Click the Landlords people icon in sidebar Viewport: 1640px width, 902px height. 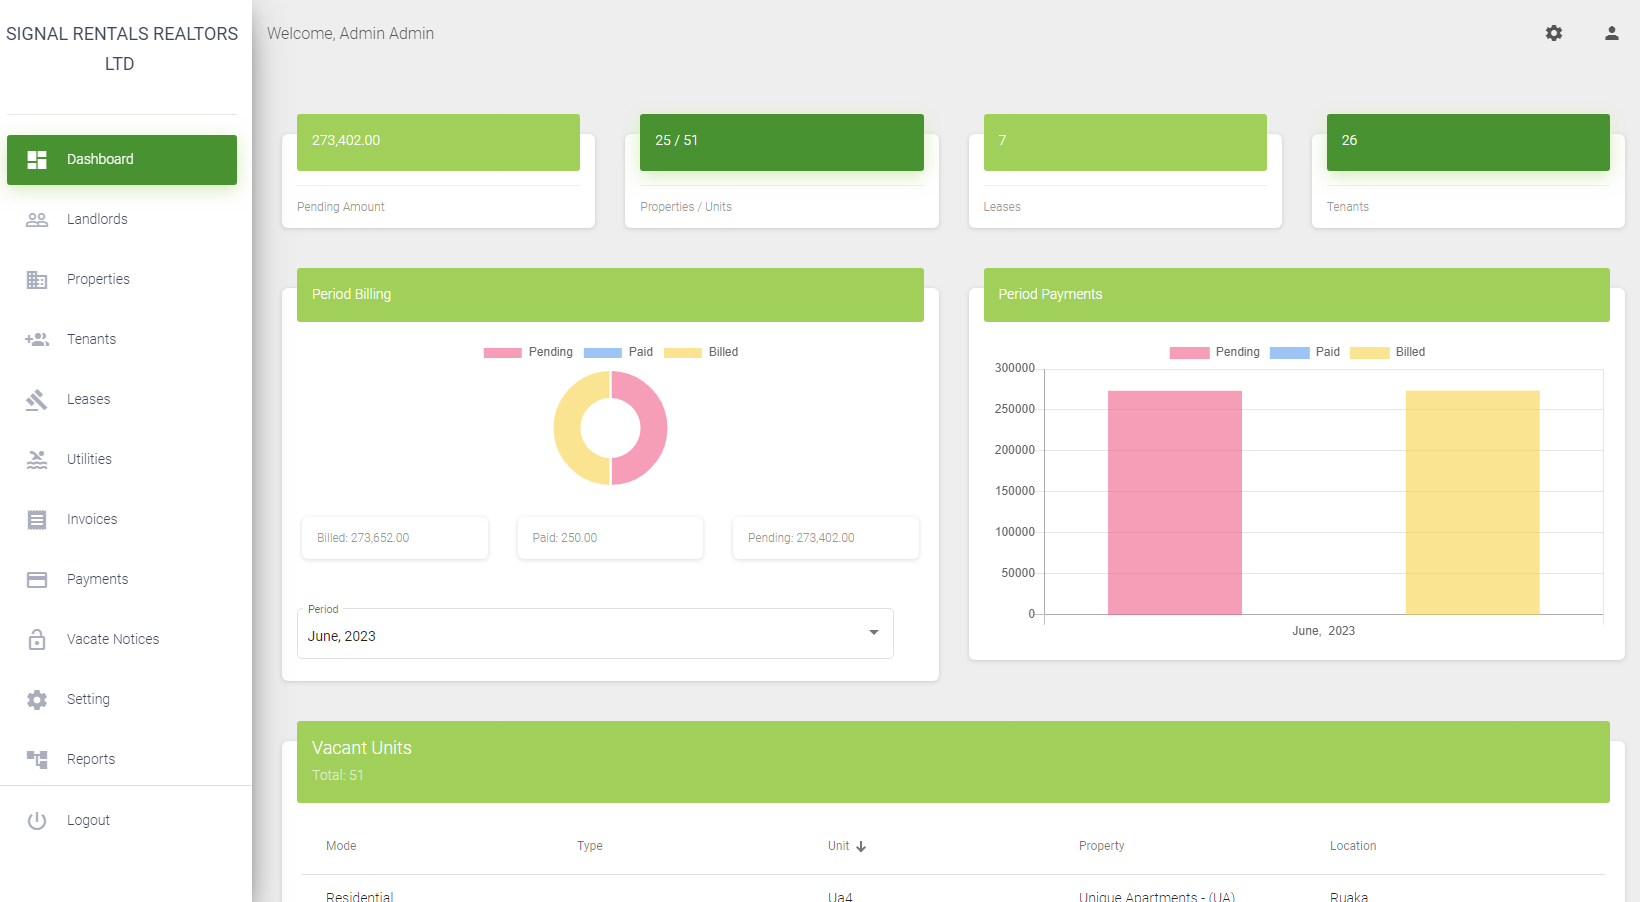37,220
